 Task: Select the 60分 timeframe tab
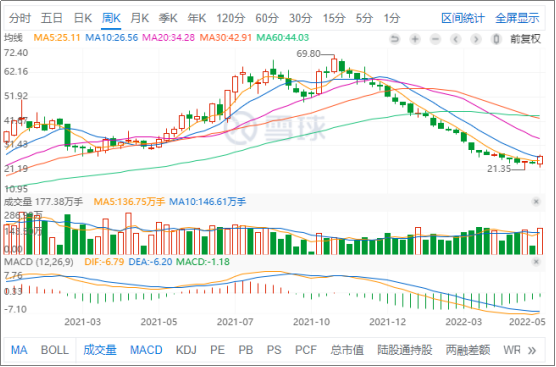click(267, 18)
